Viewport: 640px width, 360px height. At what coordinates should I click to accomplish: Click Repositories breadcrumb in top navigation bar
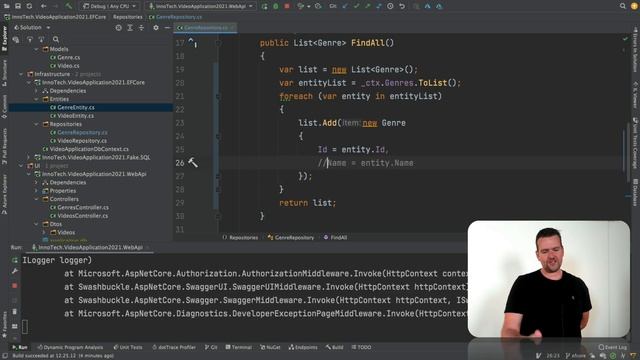point(128,17)
